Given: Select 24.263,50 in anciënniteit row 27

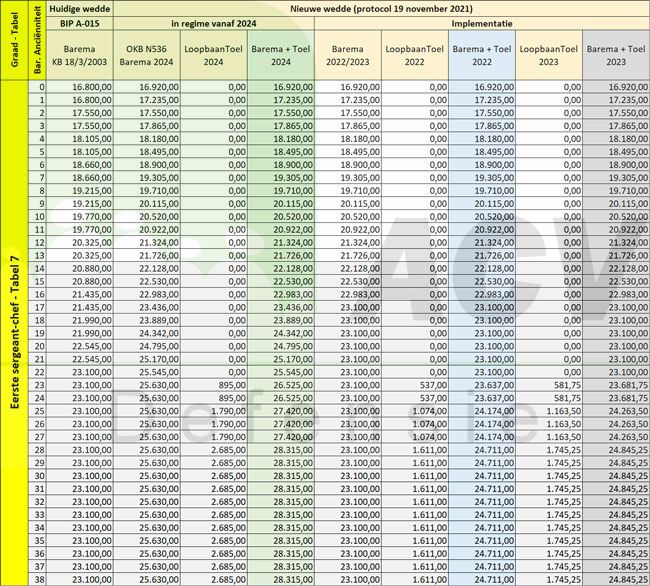Looking at the screenshot, I should pyautogui.click(x=616, y=437).
